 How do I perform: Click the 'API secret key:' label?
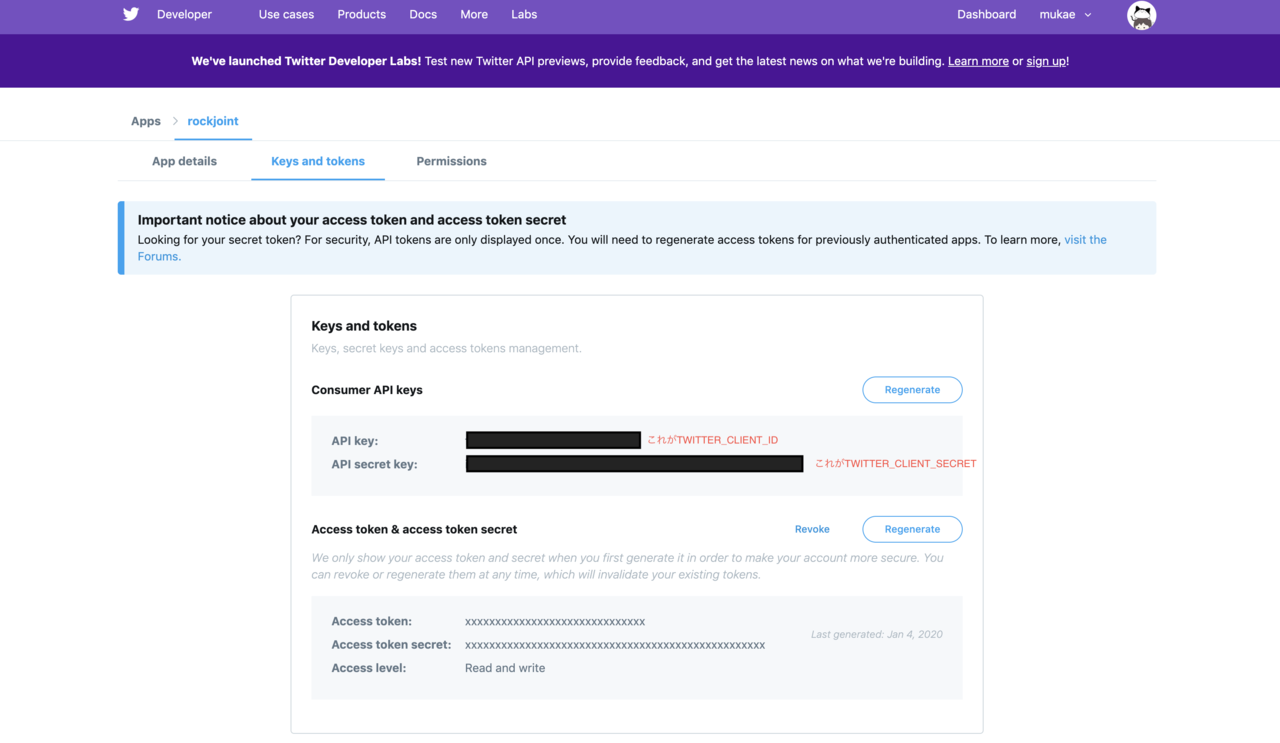374,464
